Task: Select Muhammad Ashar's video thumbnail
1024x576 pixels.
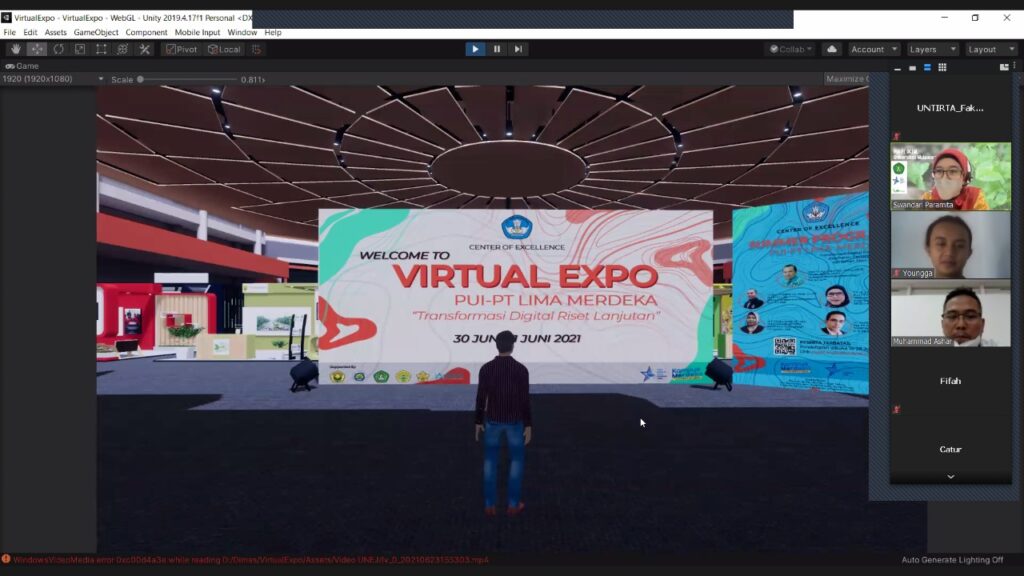Action: tap(951, 313)
